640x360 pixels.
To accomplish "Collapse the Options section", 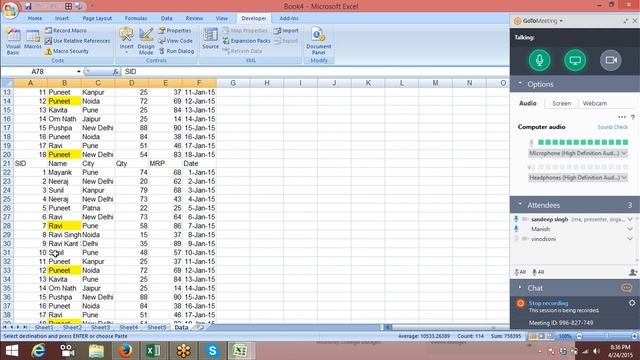I will click(x=520, y=84).
